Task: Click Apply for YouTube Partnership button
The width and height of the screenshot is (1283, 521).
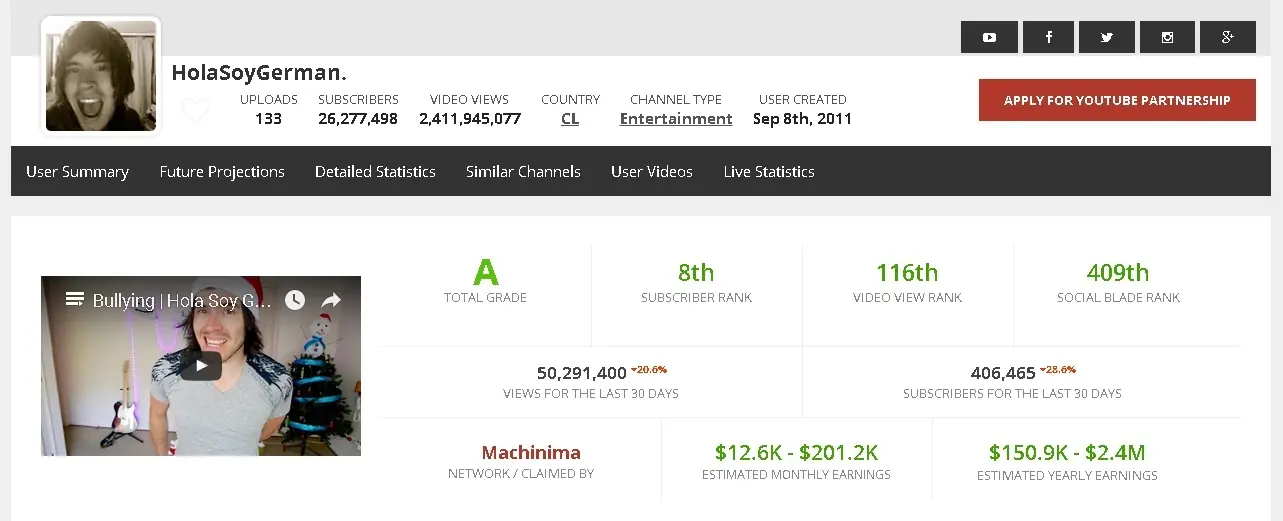Action: point(1117,100)
